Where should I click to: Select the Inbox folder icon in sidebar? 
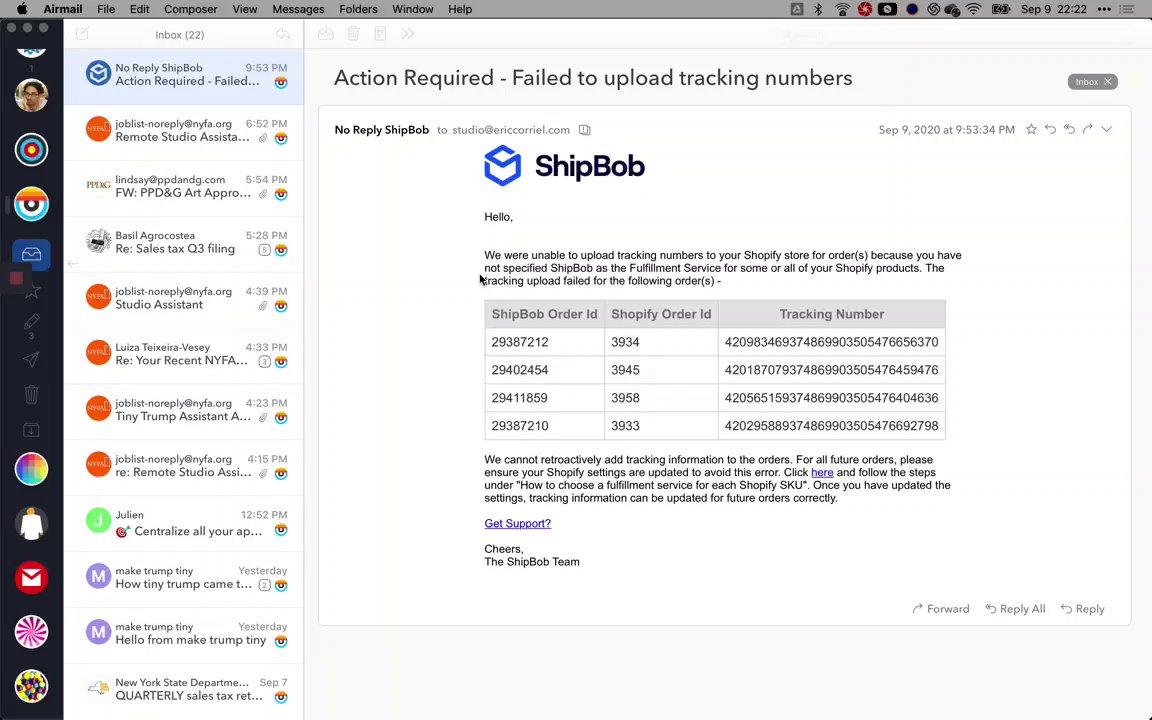32,254
